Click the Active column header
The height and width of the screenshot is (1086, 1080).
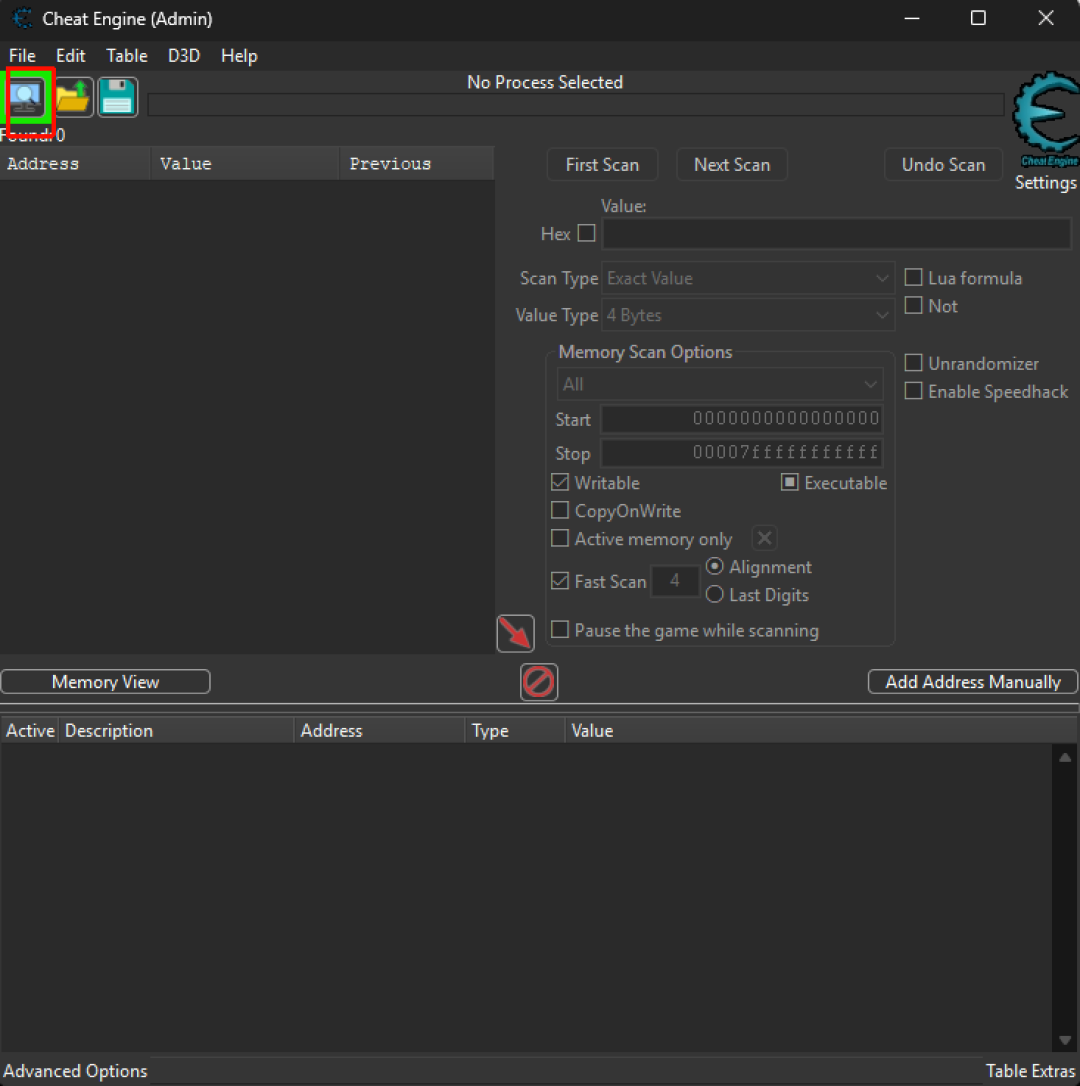[30, 731]
